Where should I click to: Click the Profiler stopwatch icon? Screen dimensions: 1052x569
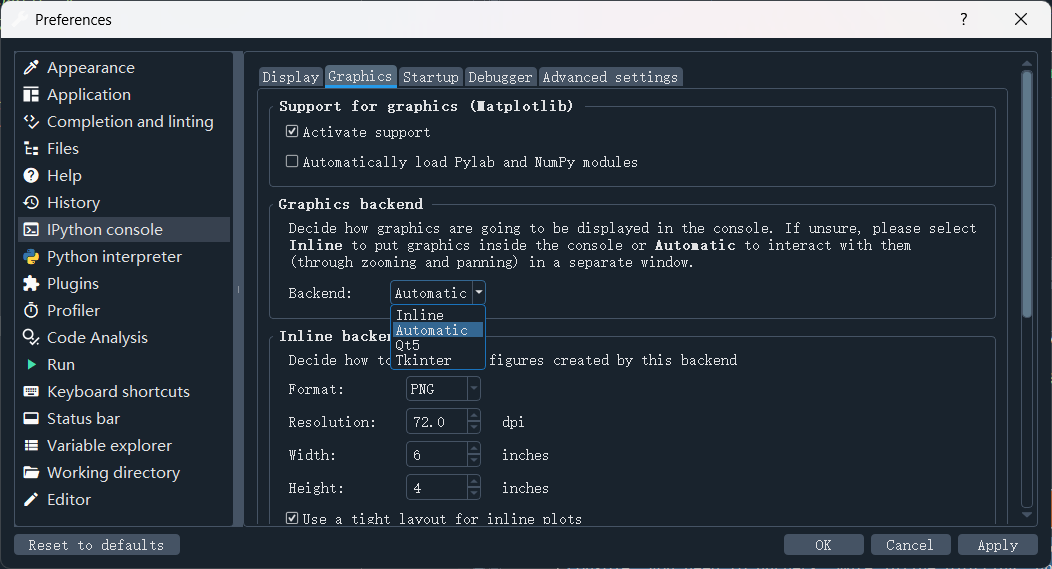tap(31, 311)
